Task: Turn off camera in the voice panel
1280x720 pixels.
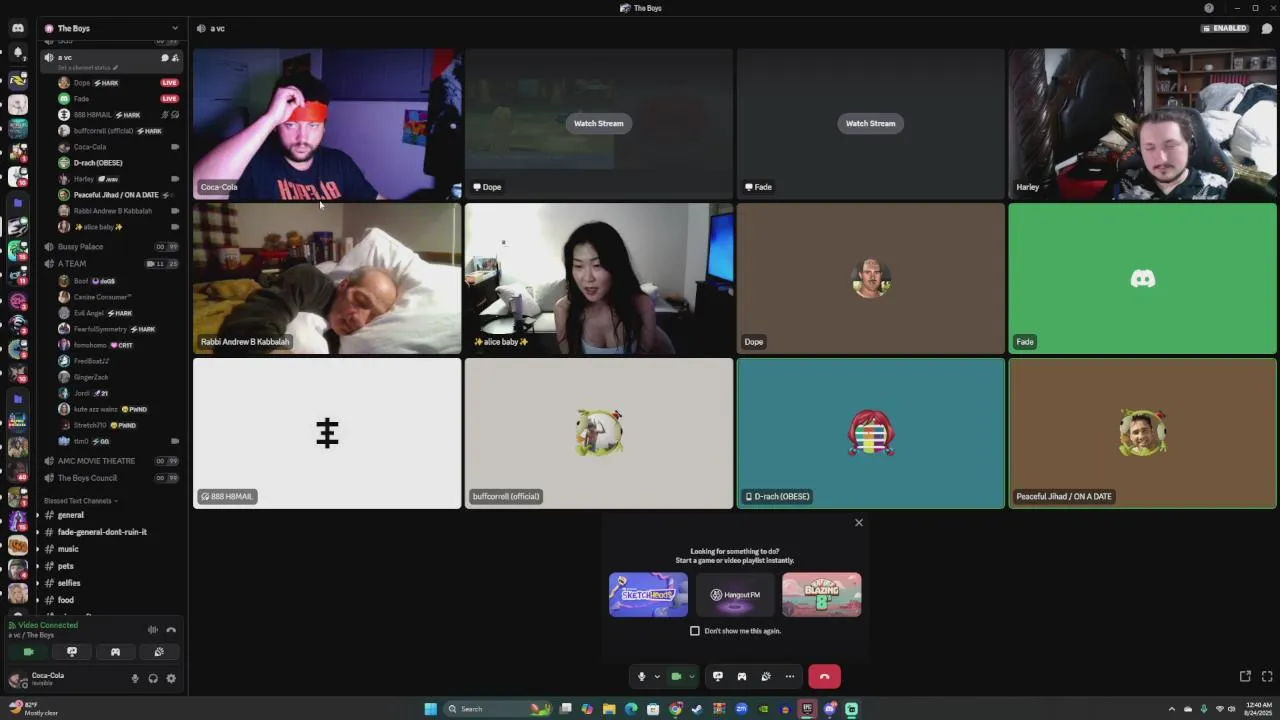Action: point(28,652)
